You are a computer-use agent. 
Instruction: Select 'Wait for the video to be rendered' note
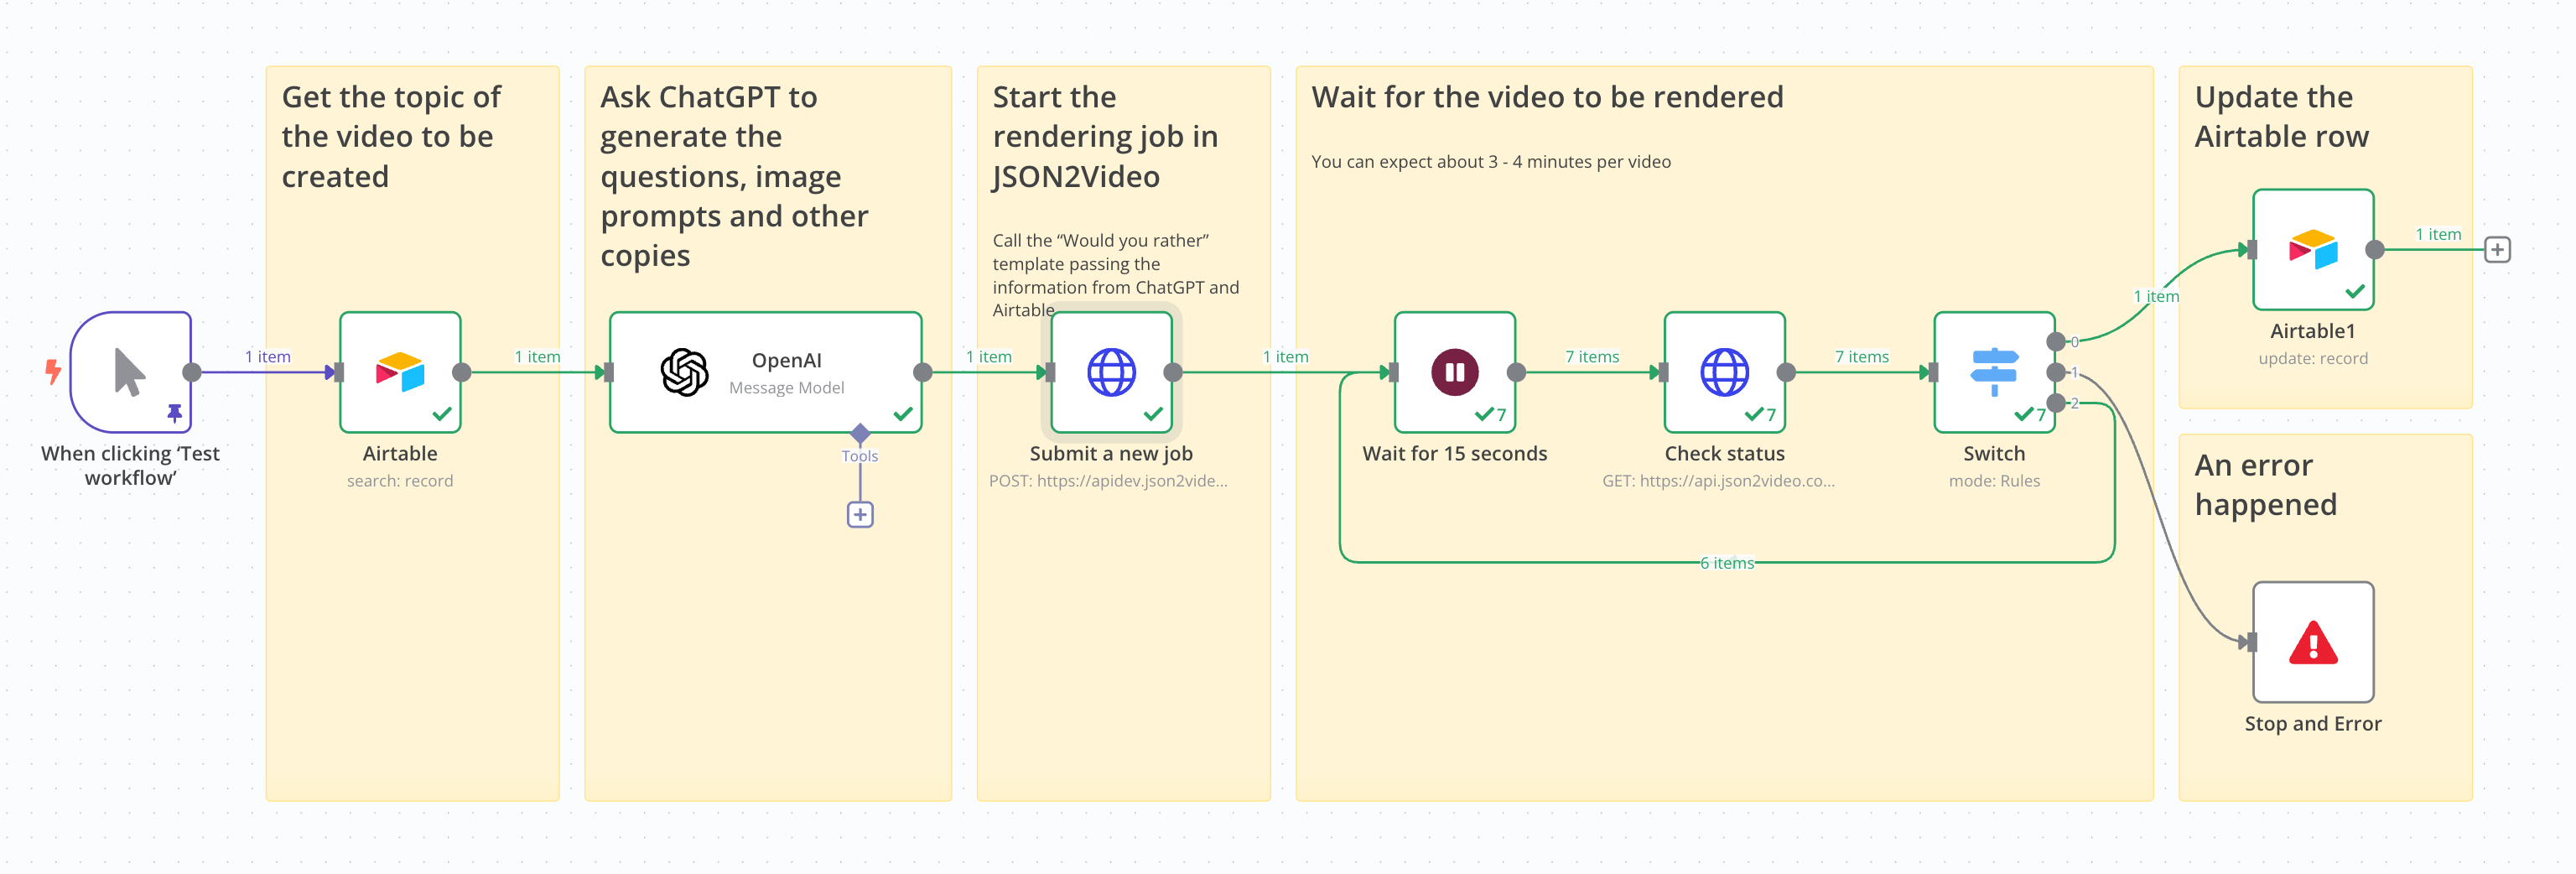(x=1724, y=433)
